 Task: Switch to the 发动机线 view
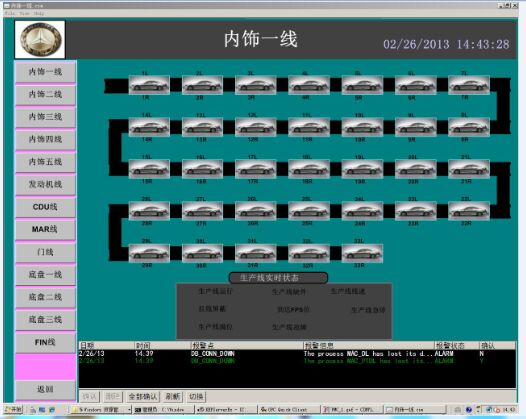(x=45, y=184)
